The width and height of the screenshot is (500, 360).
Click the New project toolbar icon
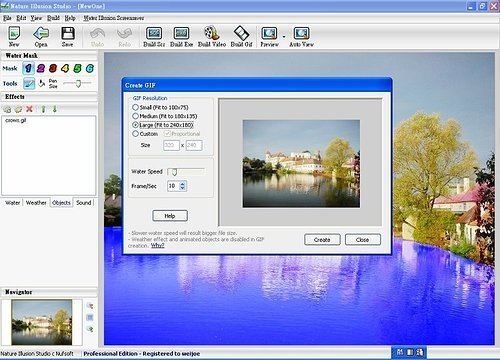click(x=14, y=34)
